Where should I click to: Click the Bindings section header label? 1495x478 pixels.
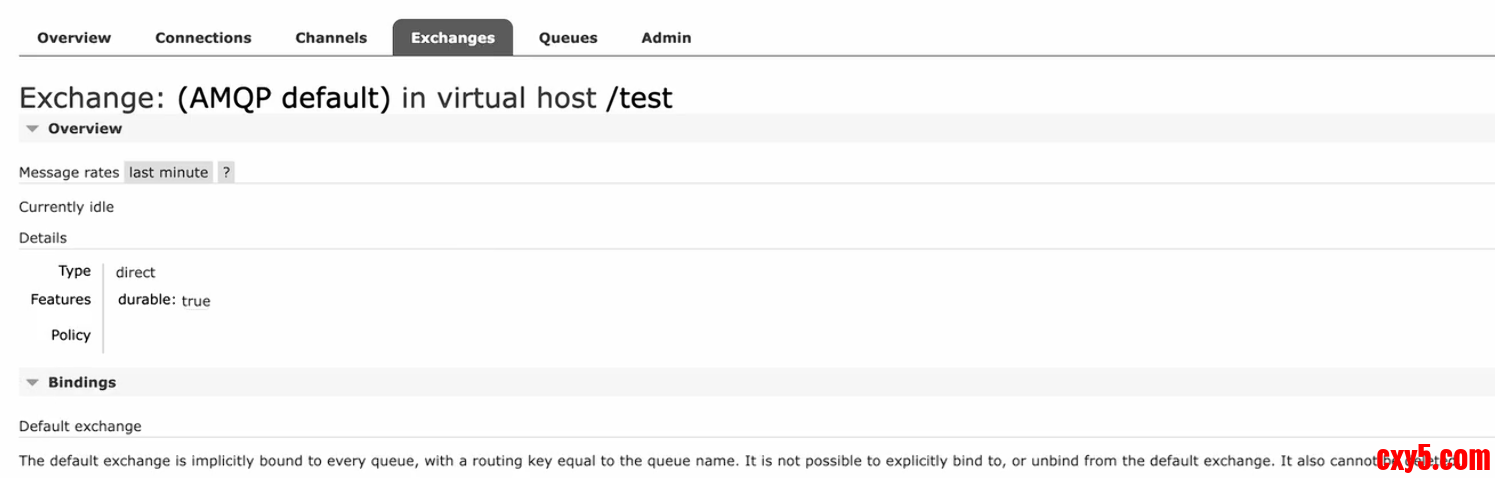(82, 382)
